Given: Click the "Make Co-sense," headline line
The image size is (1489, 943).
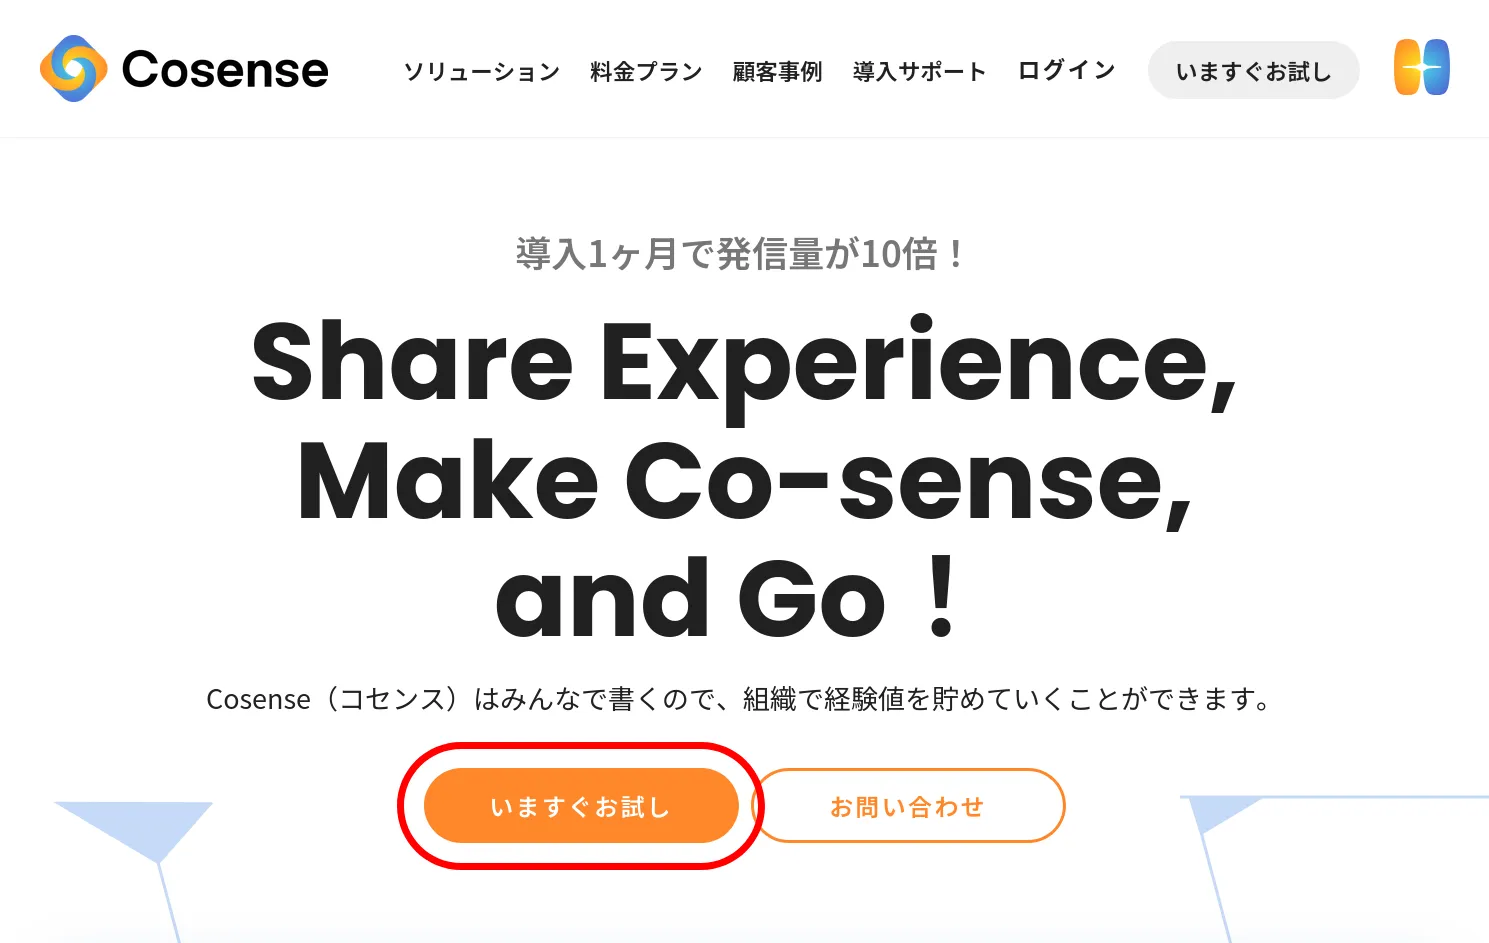Looking at the screenshot, I should click(744, 482).
